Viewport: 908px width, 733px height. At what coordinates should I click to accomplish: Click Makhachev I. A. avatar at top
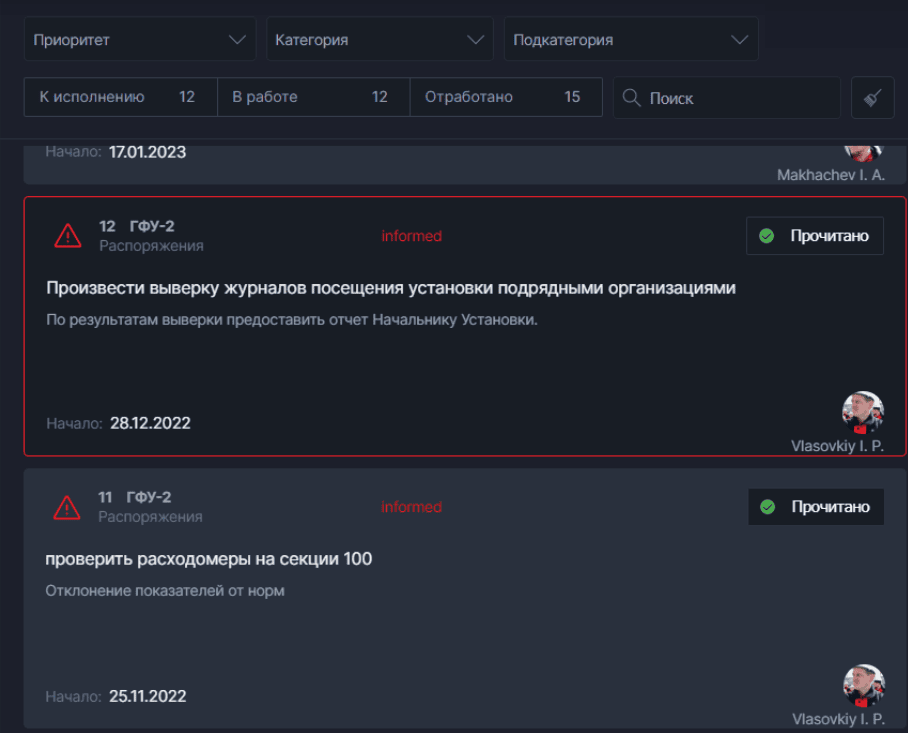tap(863, 152)
